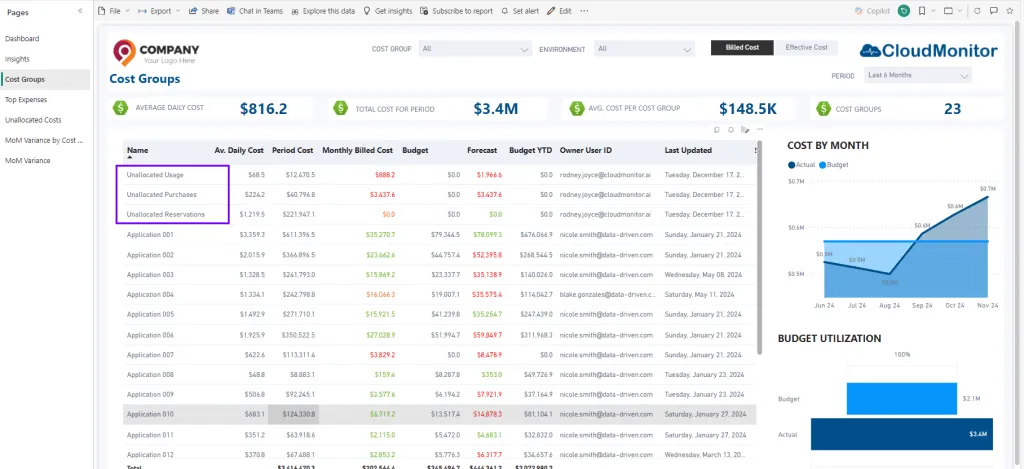Open the MoM Variance by Cost page
The width and height of the screenshot is (1024, 469).
click(45, 140)
